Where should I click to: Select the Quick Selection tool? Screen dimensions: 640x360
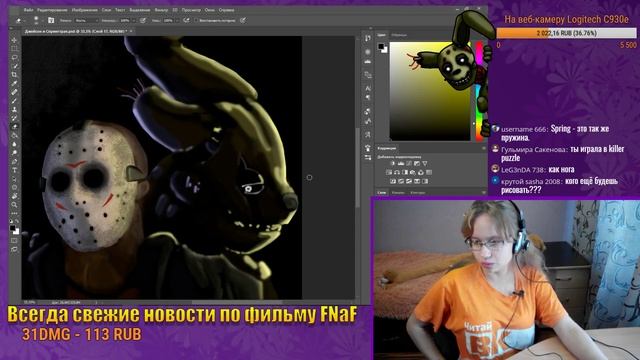(x=14, y=66)
